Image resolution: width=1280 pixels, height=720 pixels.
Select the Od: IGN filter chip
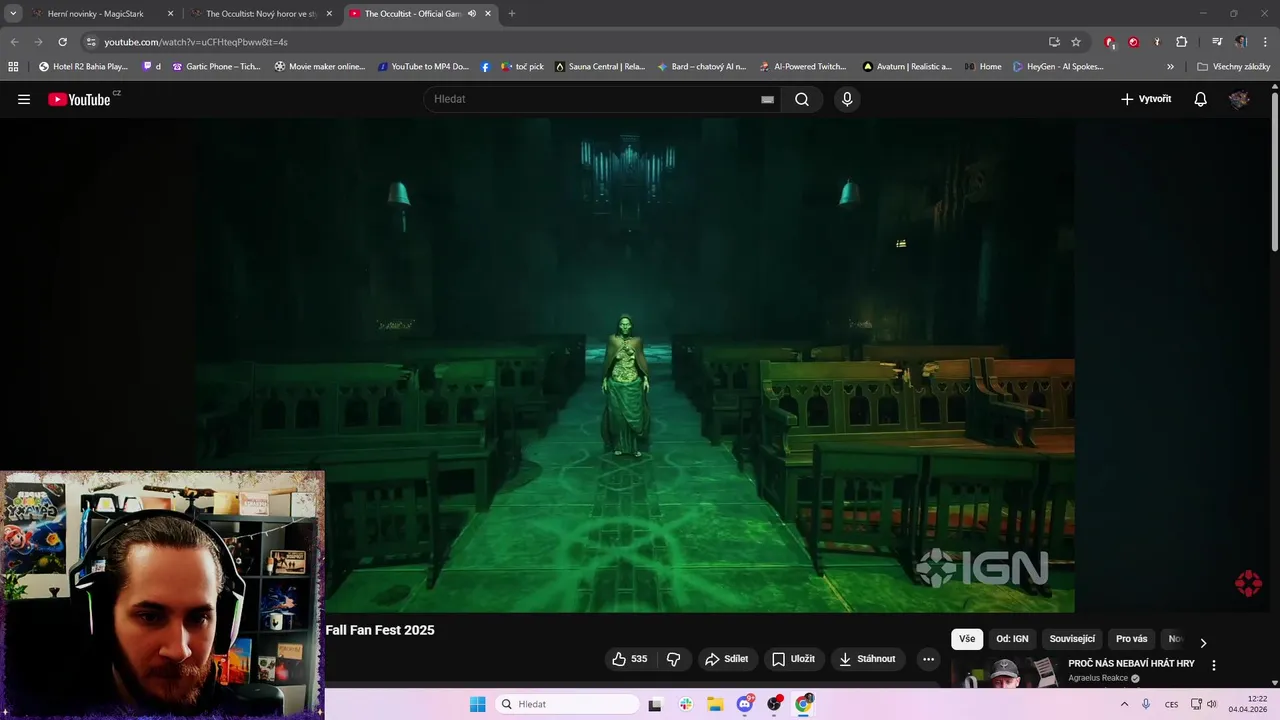[1012, 639]
